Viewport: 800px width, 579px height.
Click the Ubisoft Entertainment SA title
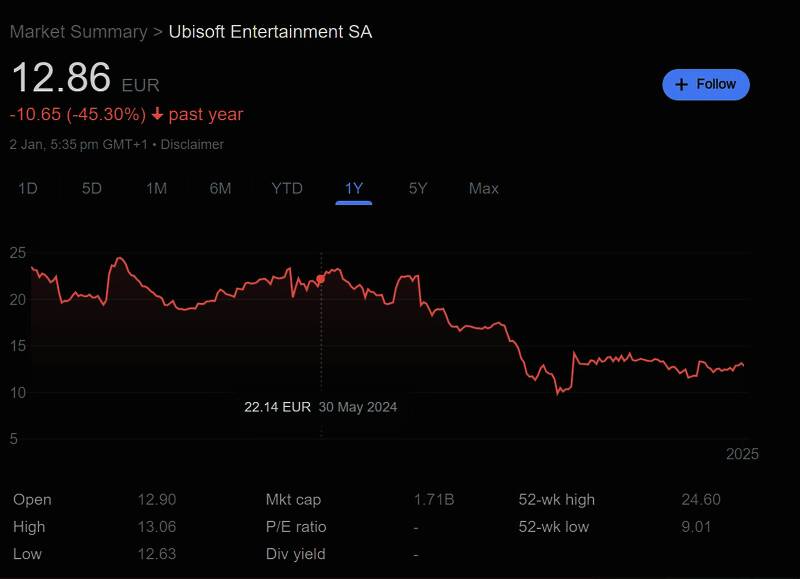(270, 32)
